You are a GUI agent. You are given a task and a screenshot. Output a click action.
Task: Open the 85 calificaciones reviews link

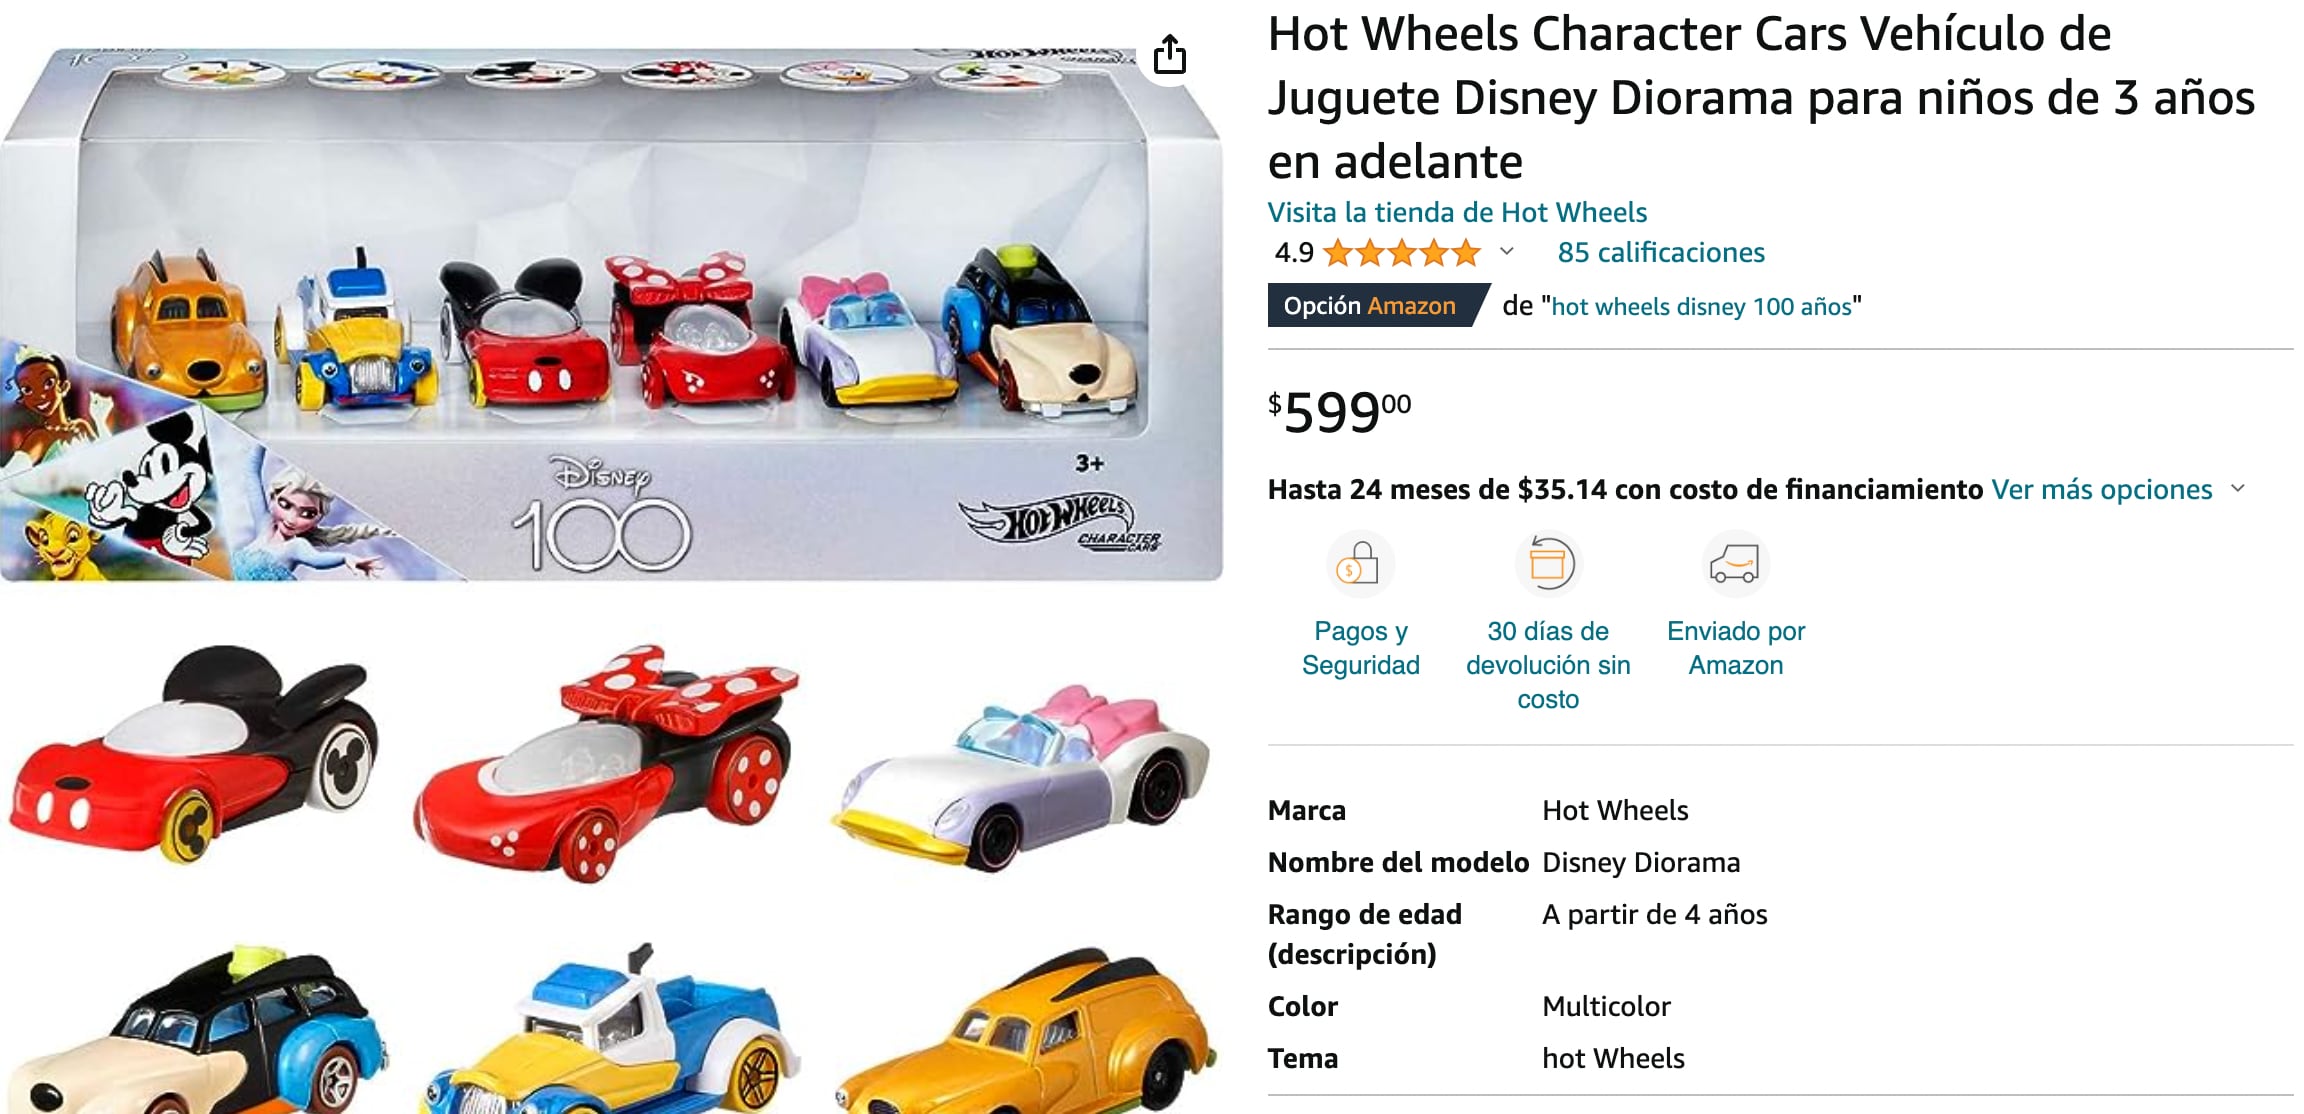(1661, 252)
